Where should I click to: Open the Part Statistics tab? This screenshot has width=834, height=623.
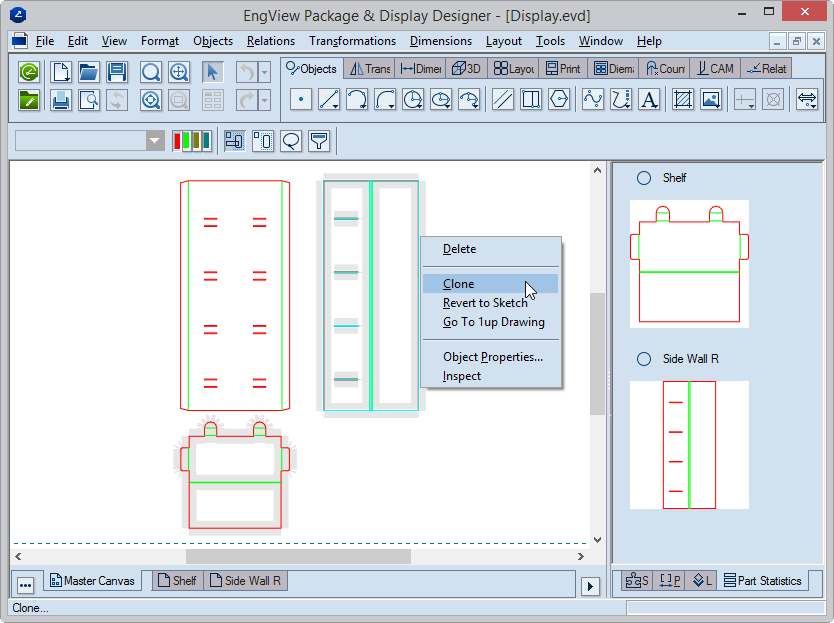click(764, 580)
